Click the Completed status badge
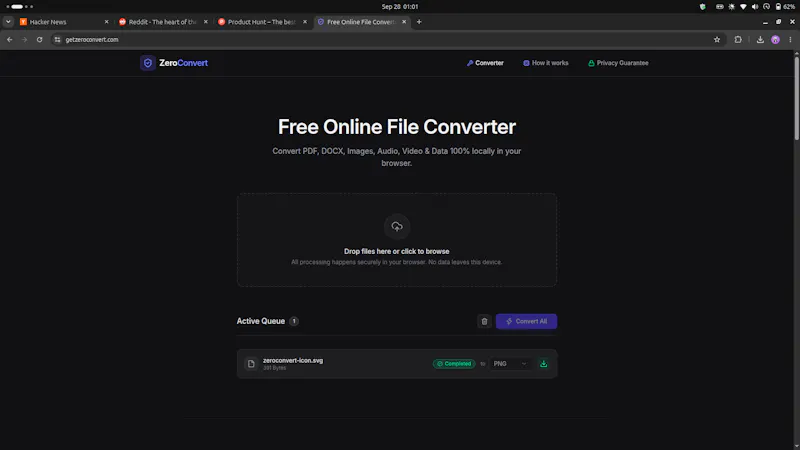Screen dimensions: 800x450 454,364
